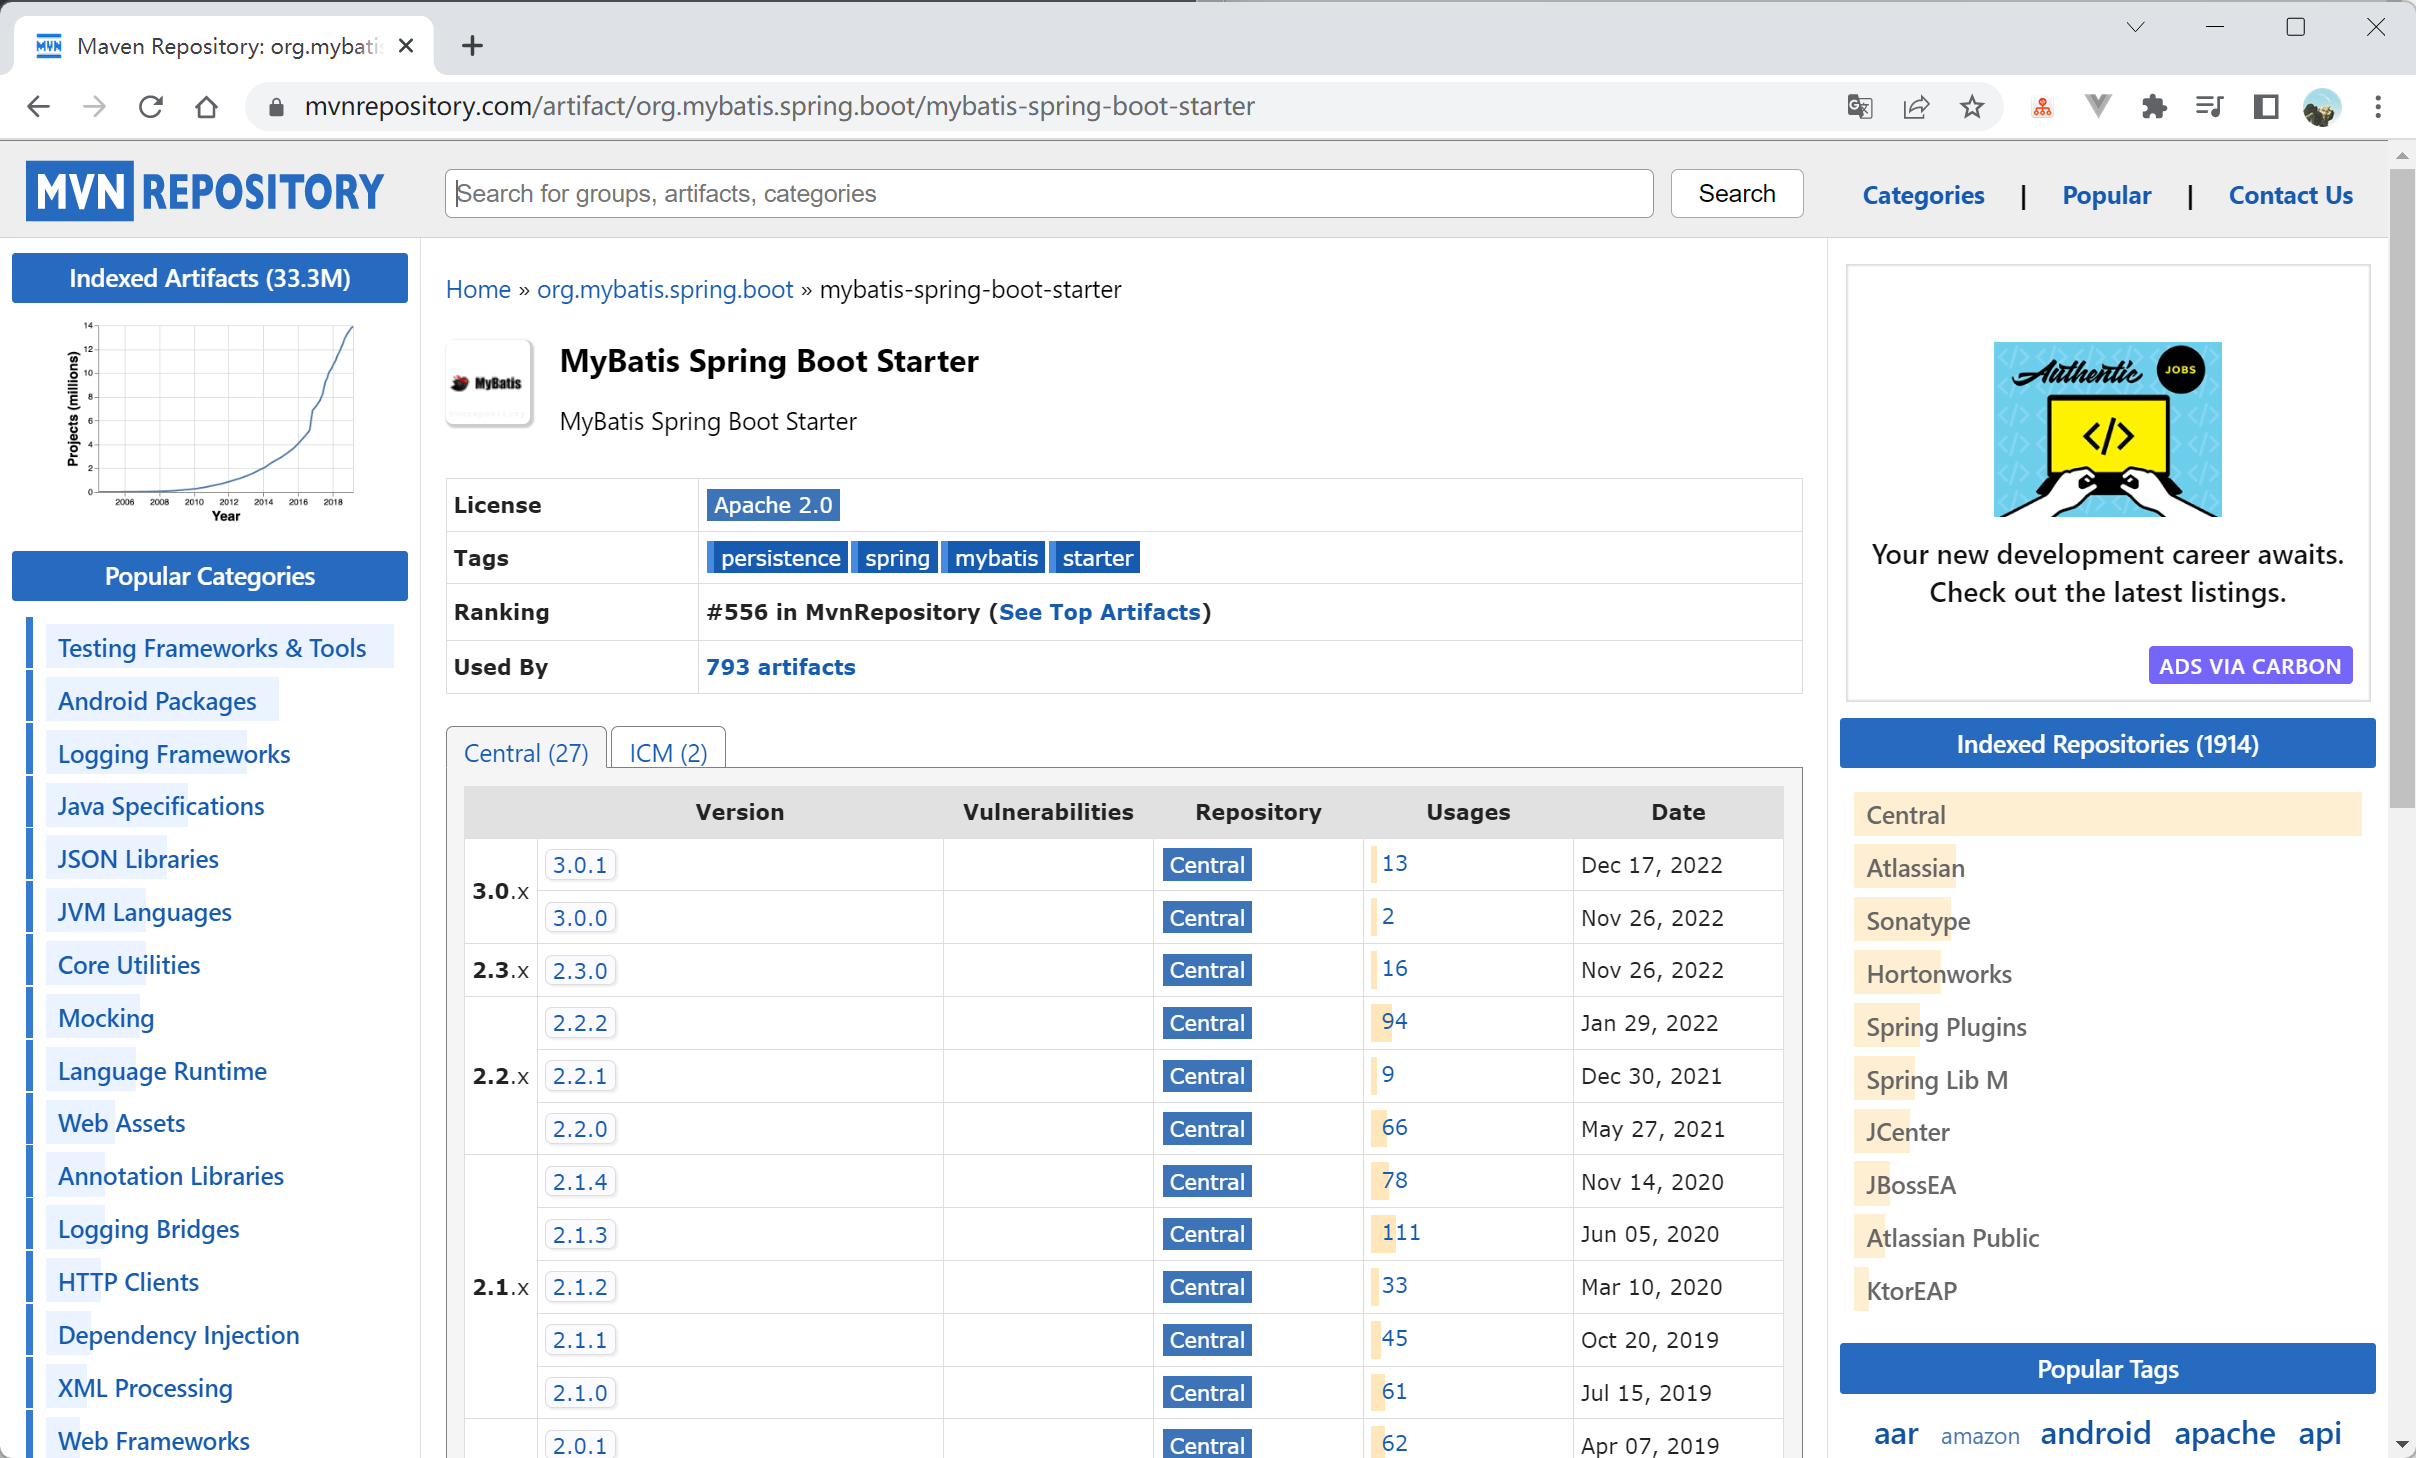
Task: Click the Home breadcrumb link
Action: point(478,290)
